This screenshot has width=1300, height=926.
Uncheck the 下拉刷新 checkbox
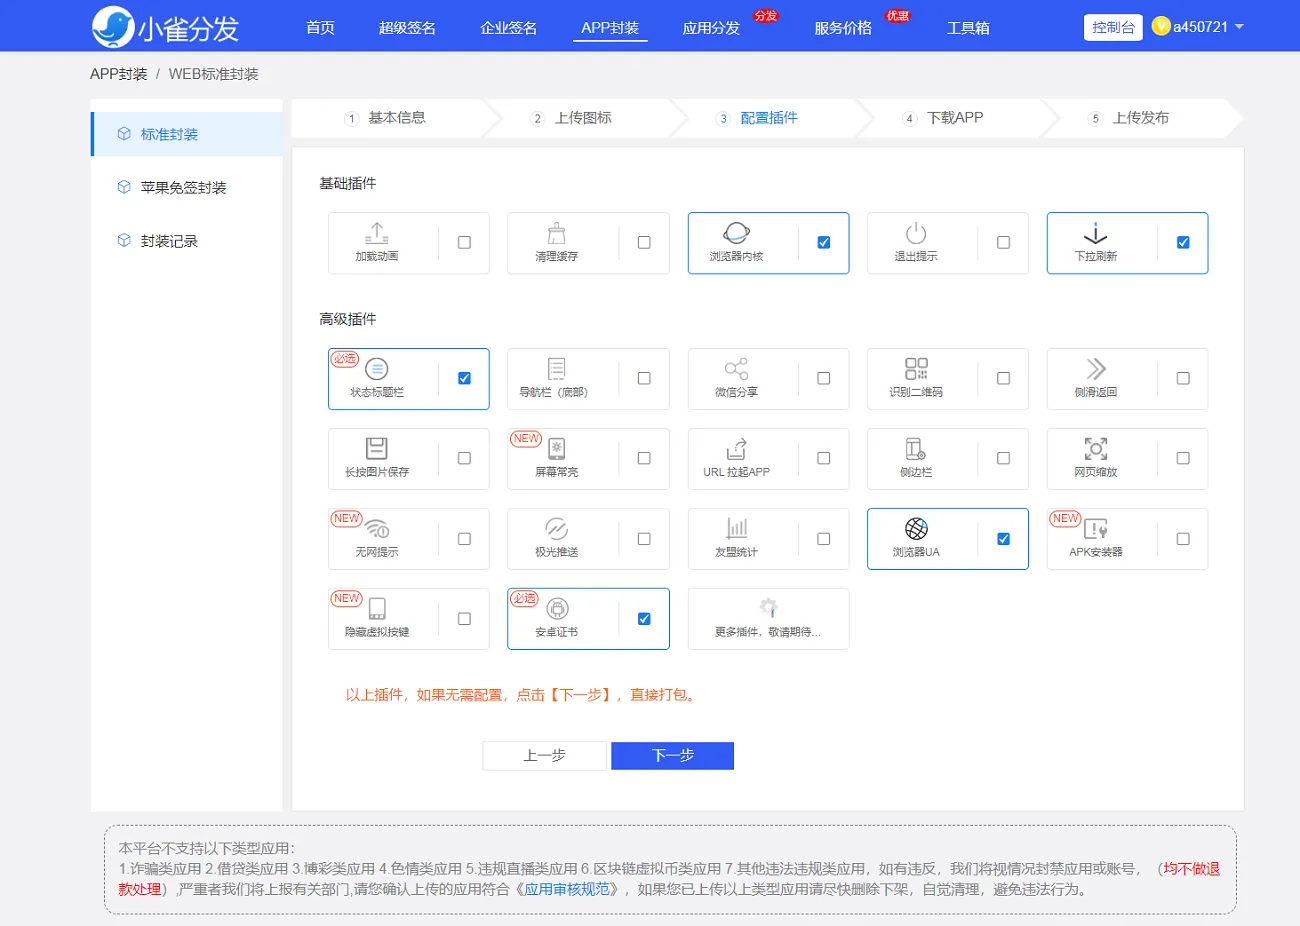(x=1183, y=243)
